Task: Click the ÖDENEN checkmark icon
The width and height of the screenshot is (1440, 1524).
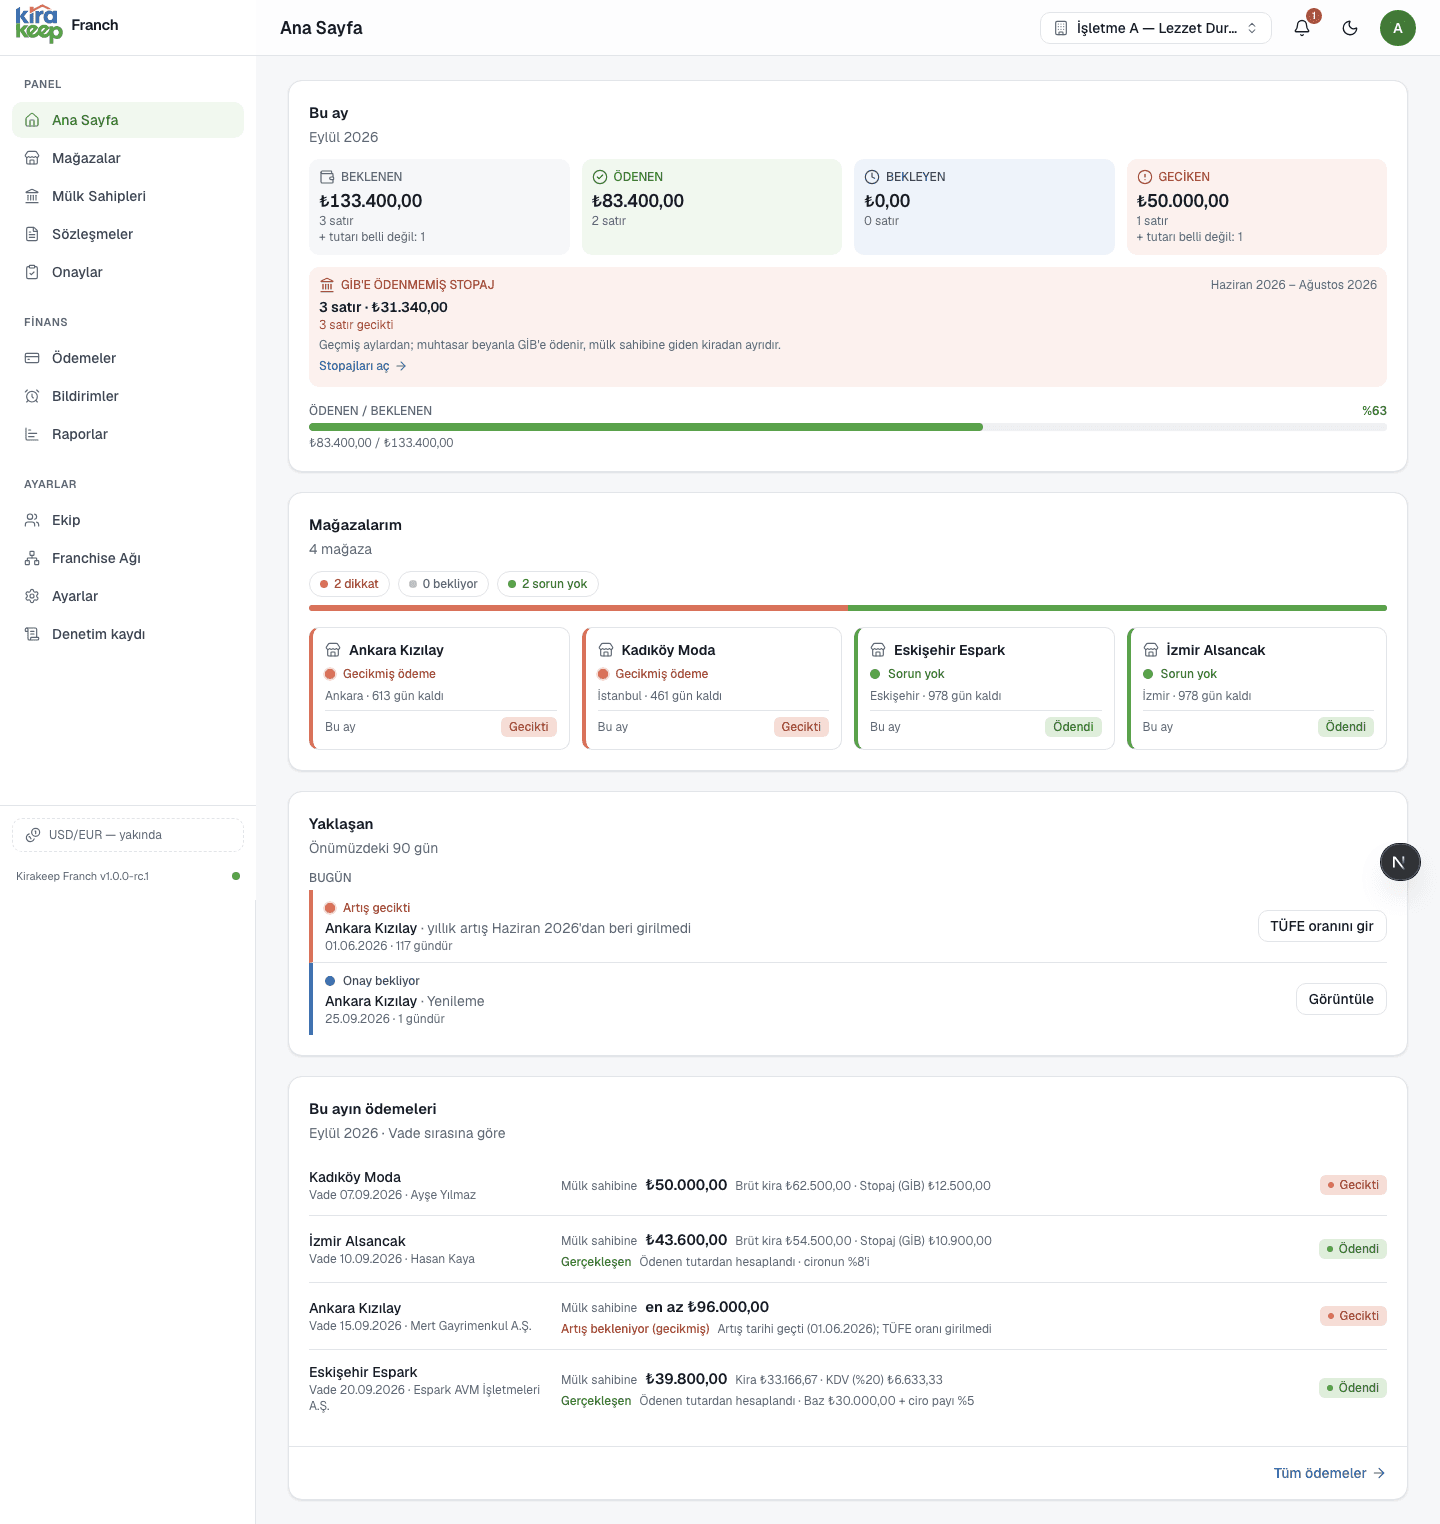Action: (x=600, y=177)
